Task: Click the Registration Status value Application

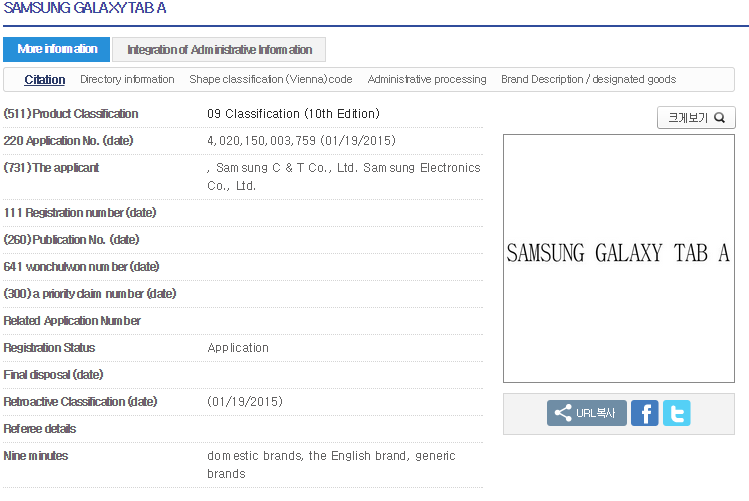Action: point(238,348)
